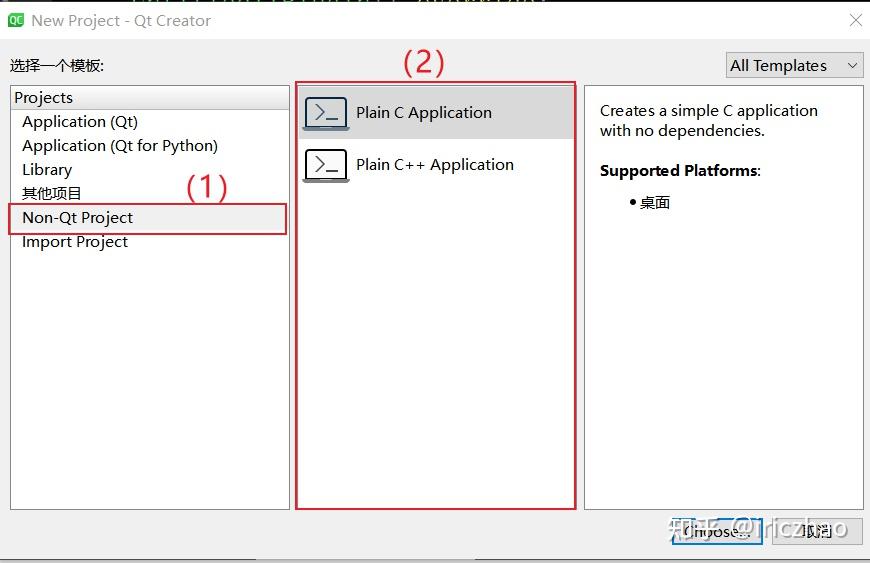Select the 其他项目 category
870x563 pixels.
52,194
